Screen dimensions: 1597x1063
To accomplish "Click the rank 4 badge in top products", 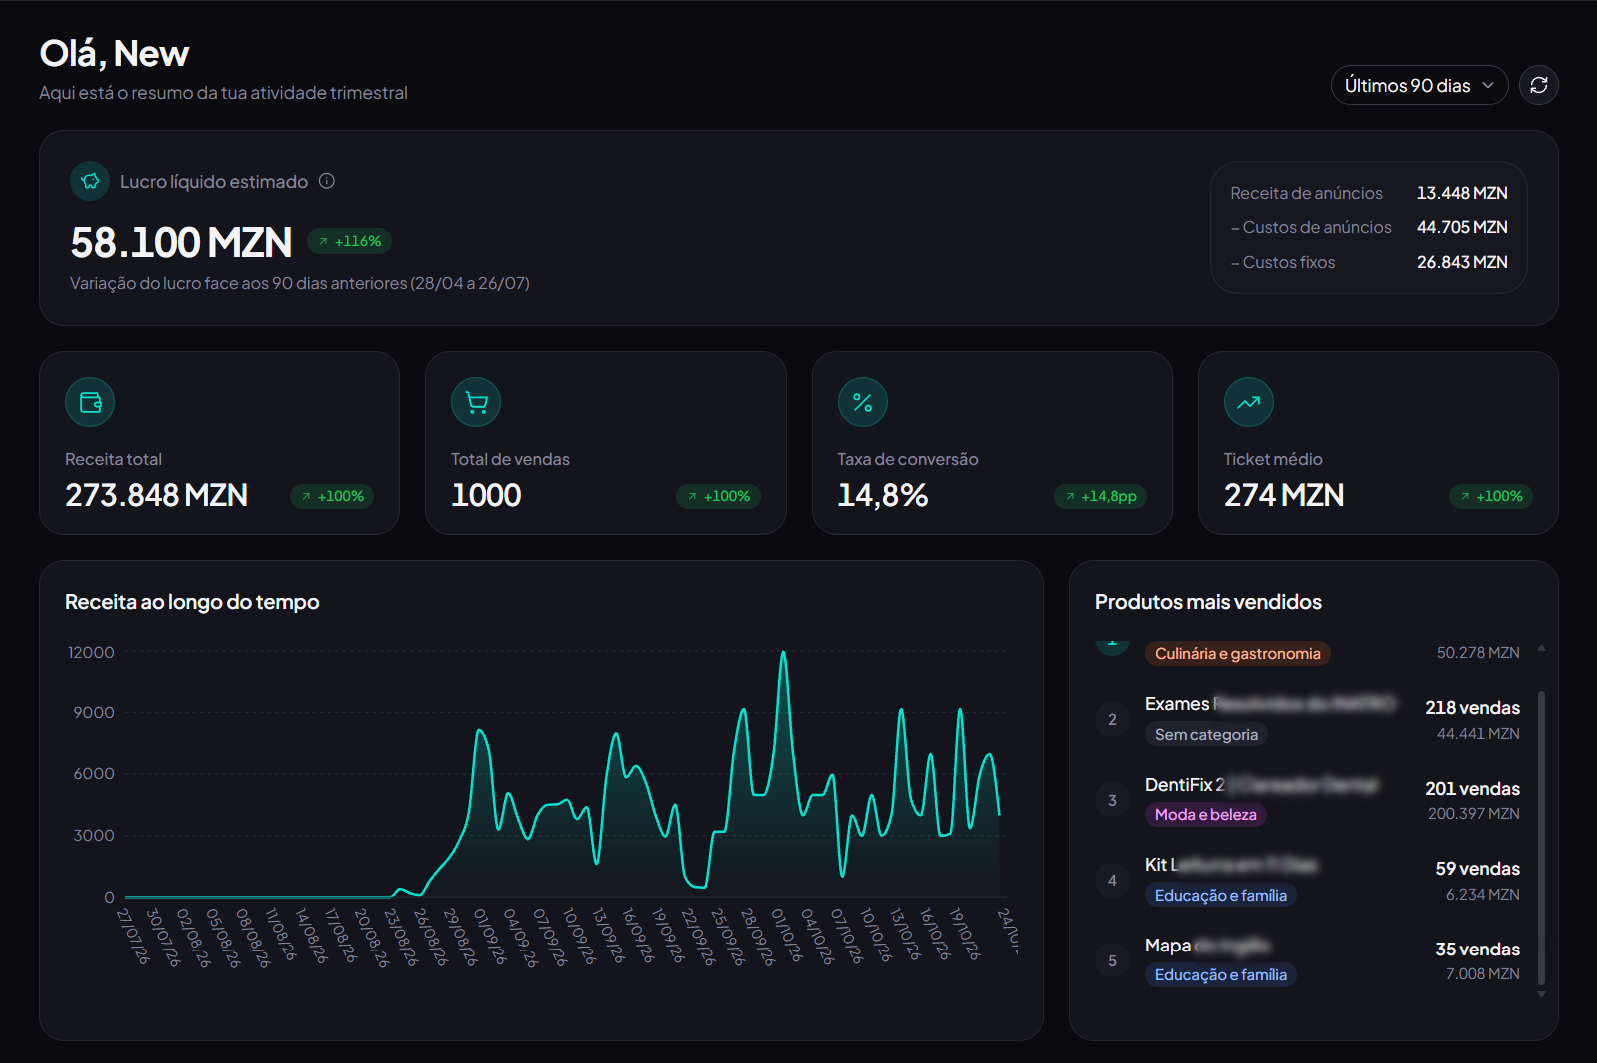I will coord(1112,881).
